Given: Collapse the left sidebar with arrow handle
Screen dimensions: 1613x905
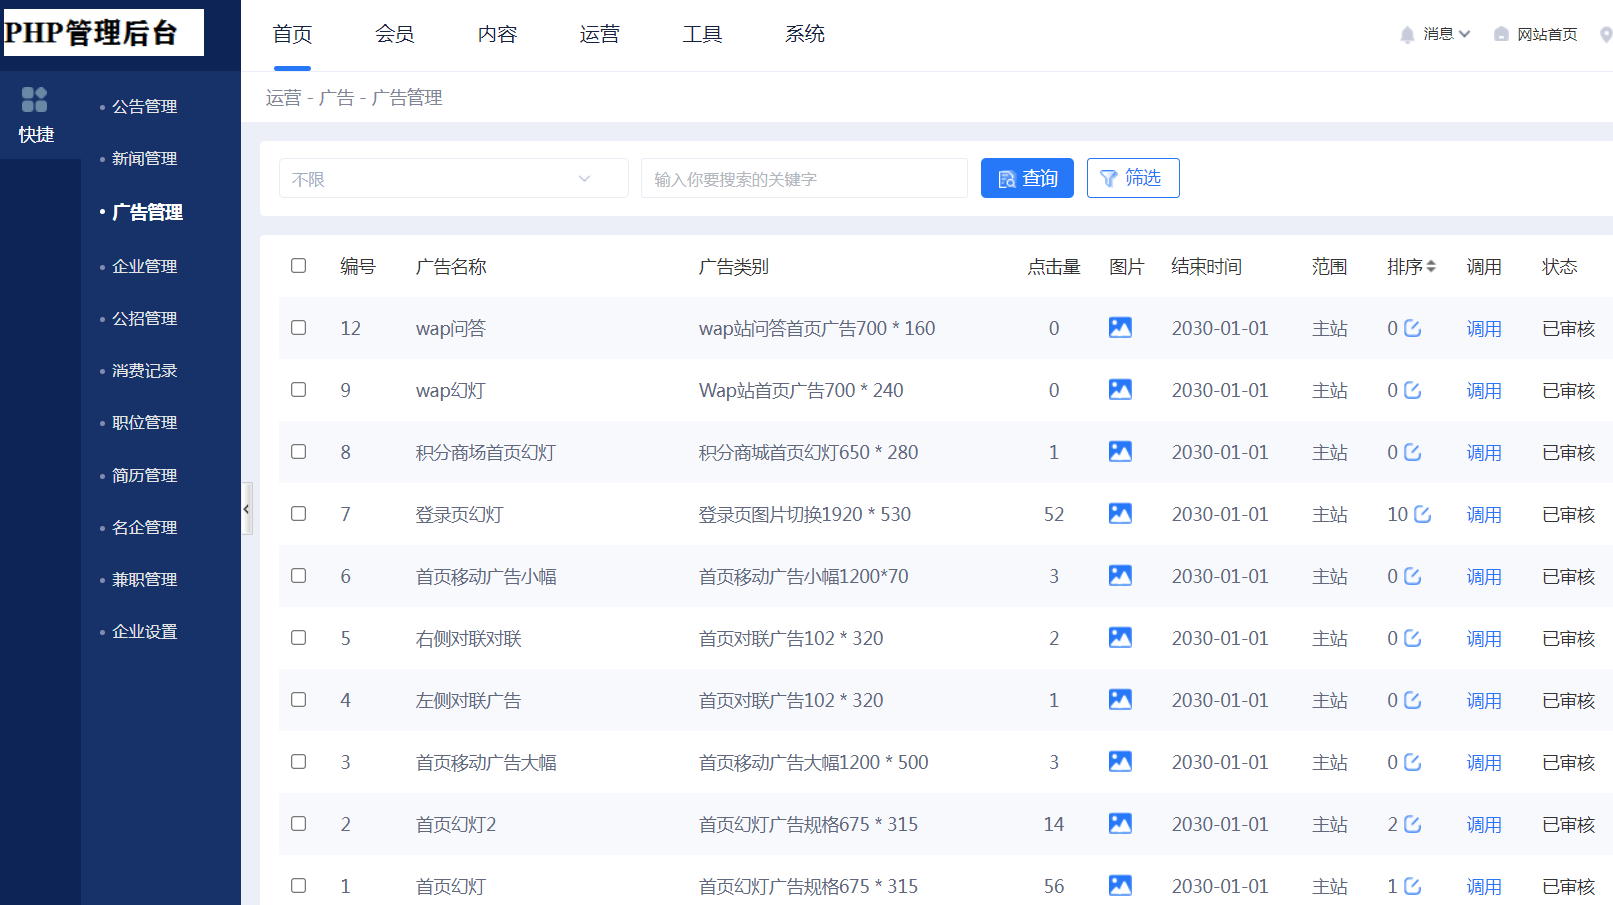Looking at the screenshot, I should tap(246, 509).
